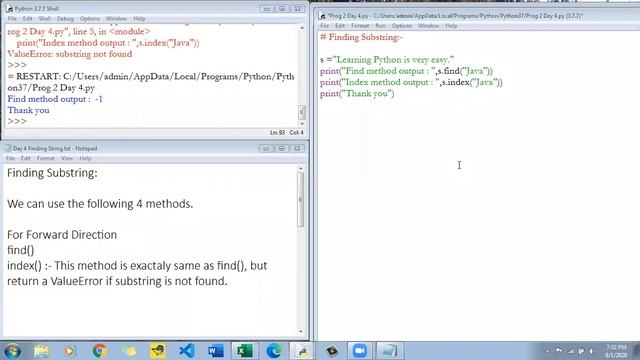Open Window menu in Python Shell
640x360 pixels.
(x=116, y=19)
